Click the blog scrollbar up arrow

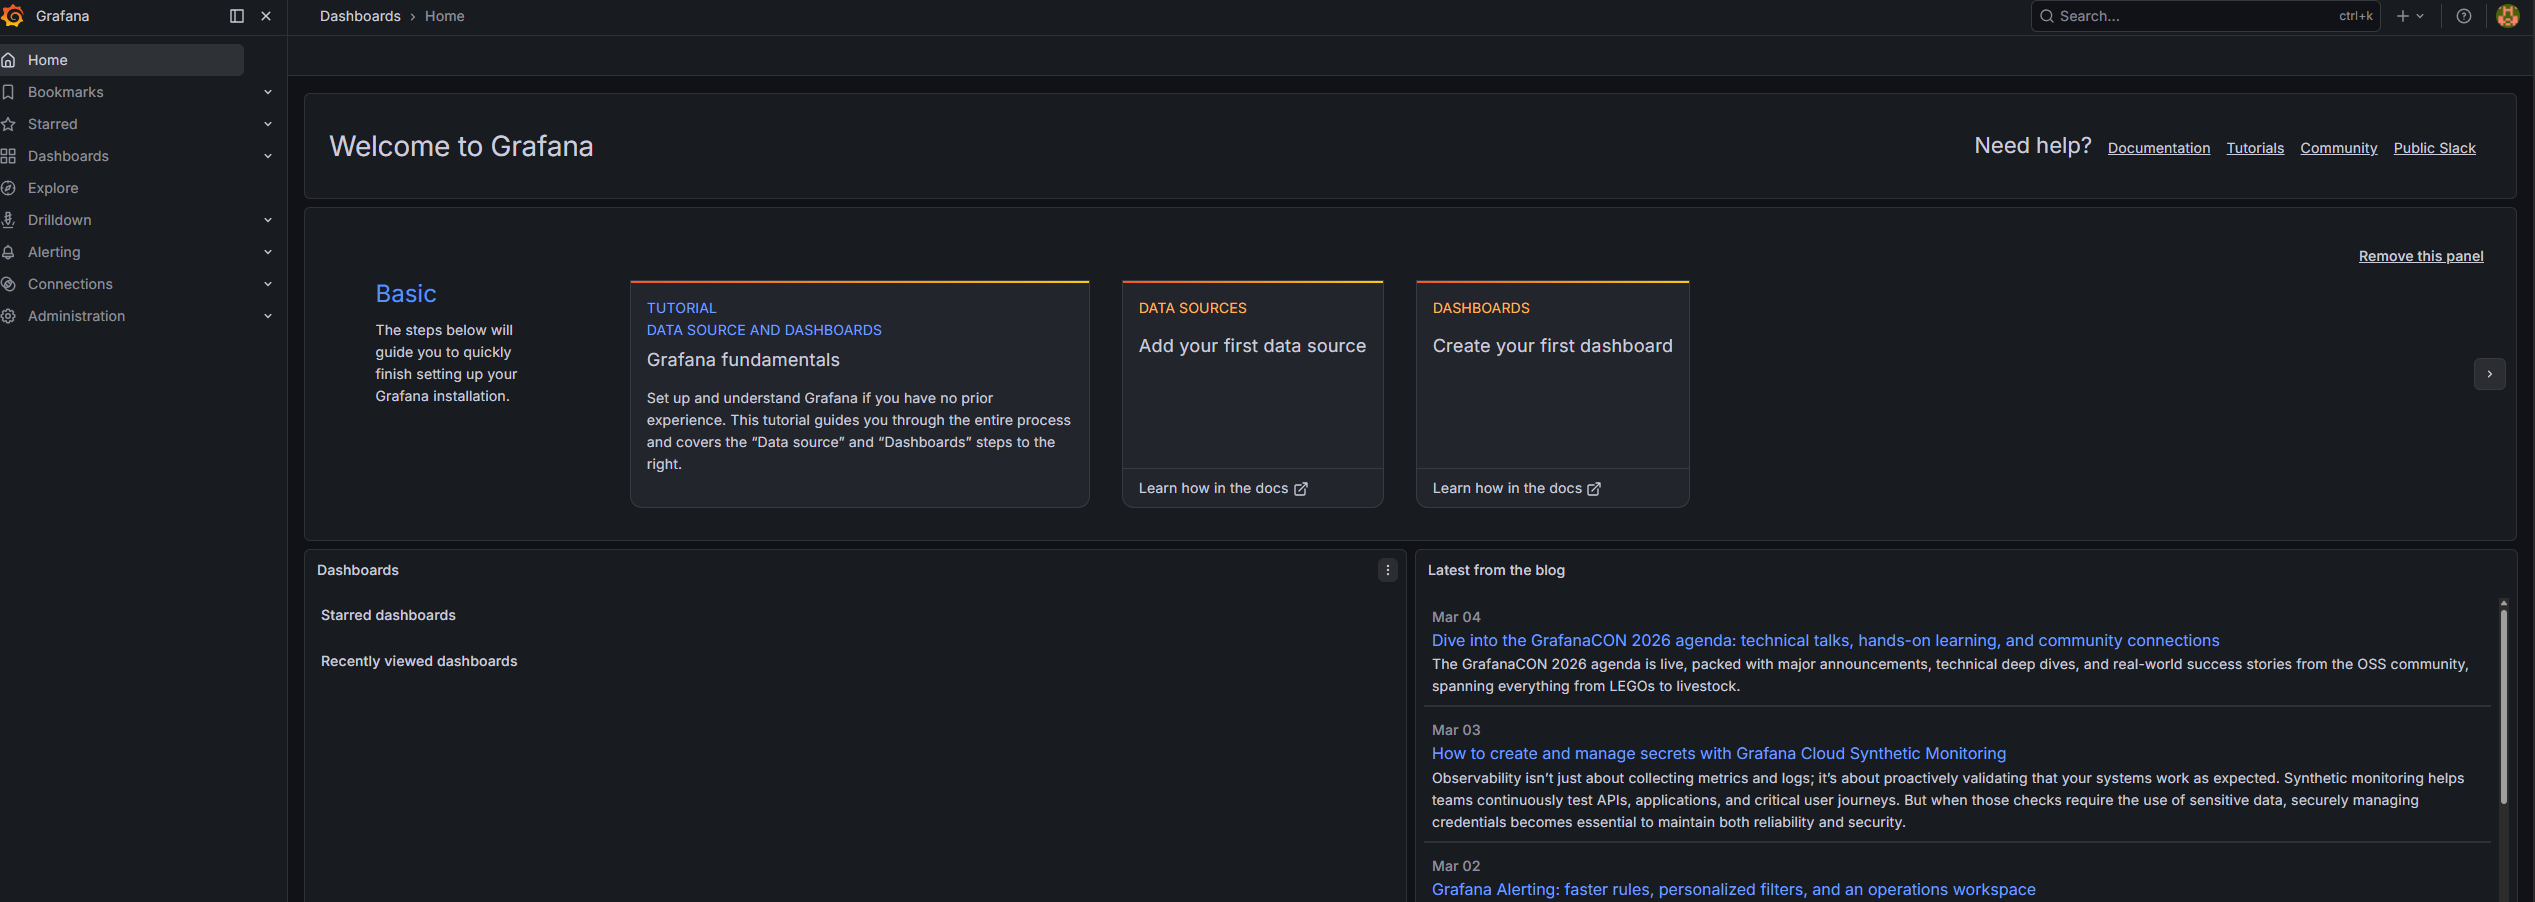2504,603
